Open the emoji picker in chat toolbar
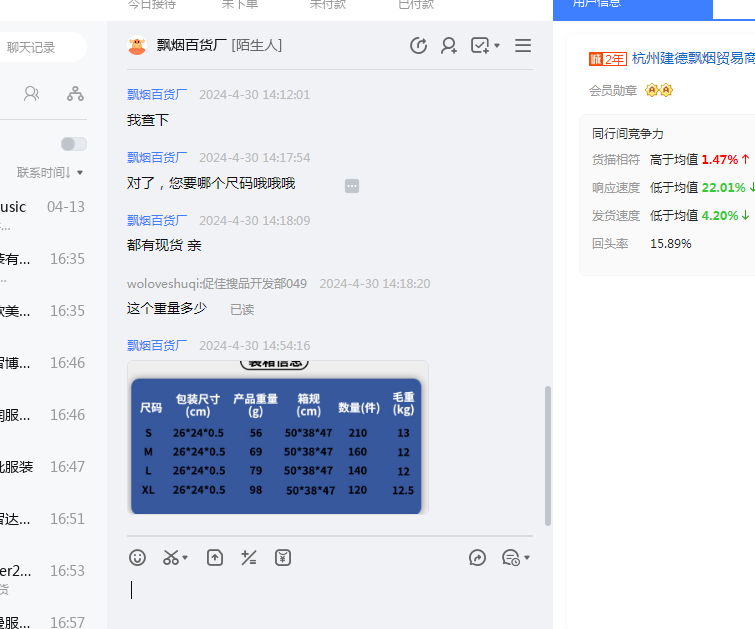Screen dimensions: 755x629 [138, 558]
